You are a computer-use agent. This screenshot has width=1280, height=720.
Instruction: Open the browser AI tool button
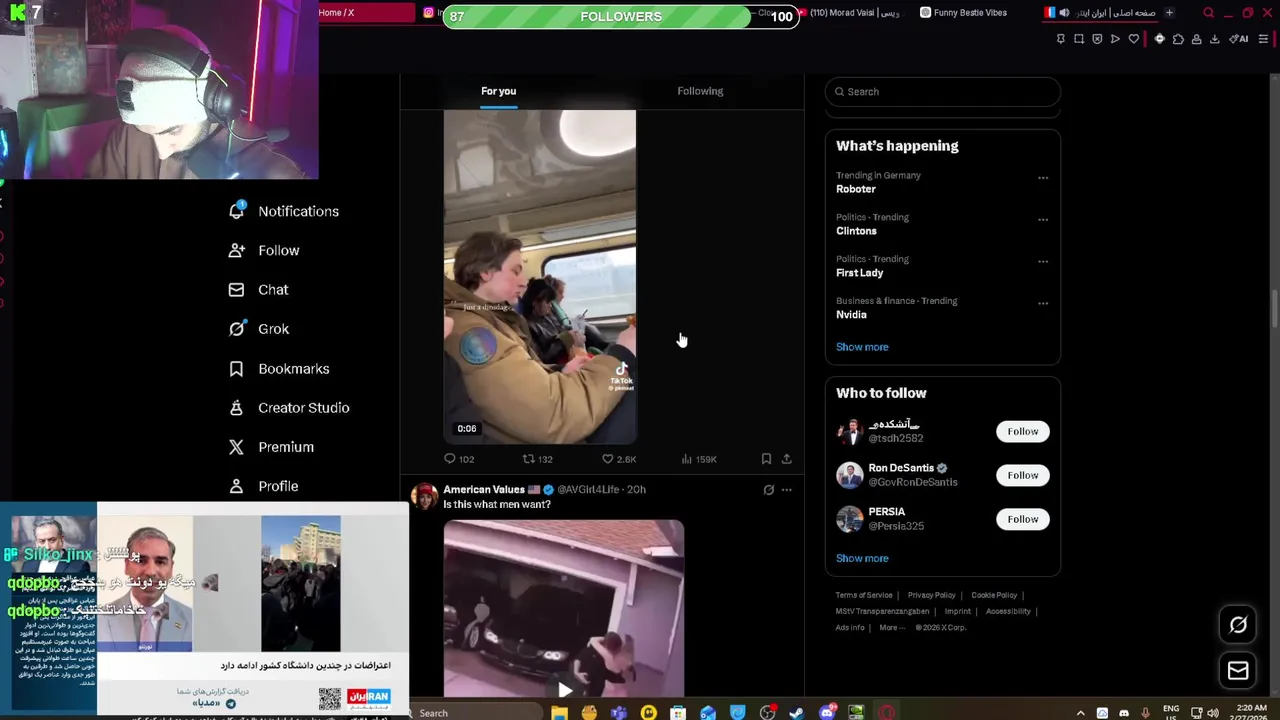pyautogui.click(x=1238, y=39)
